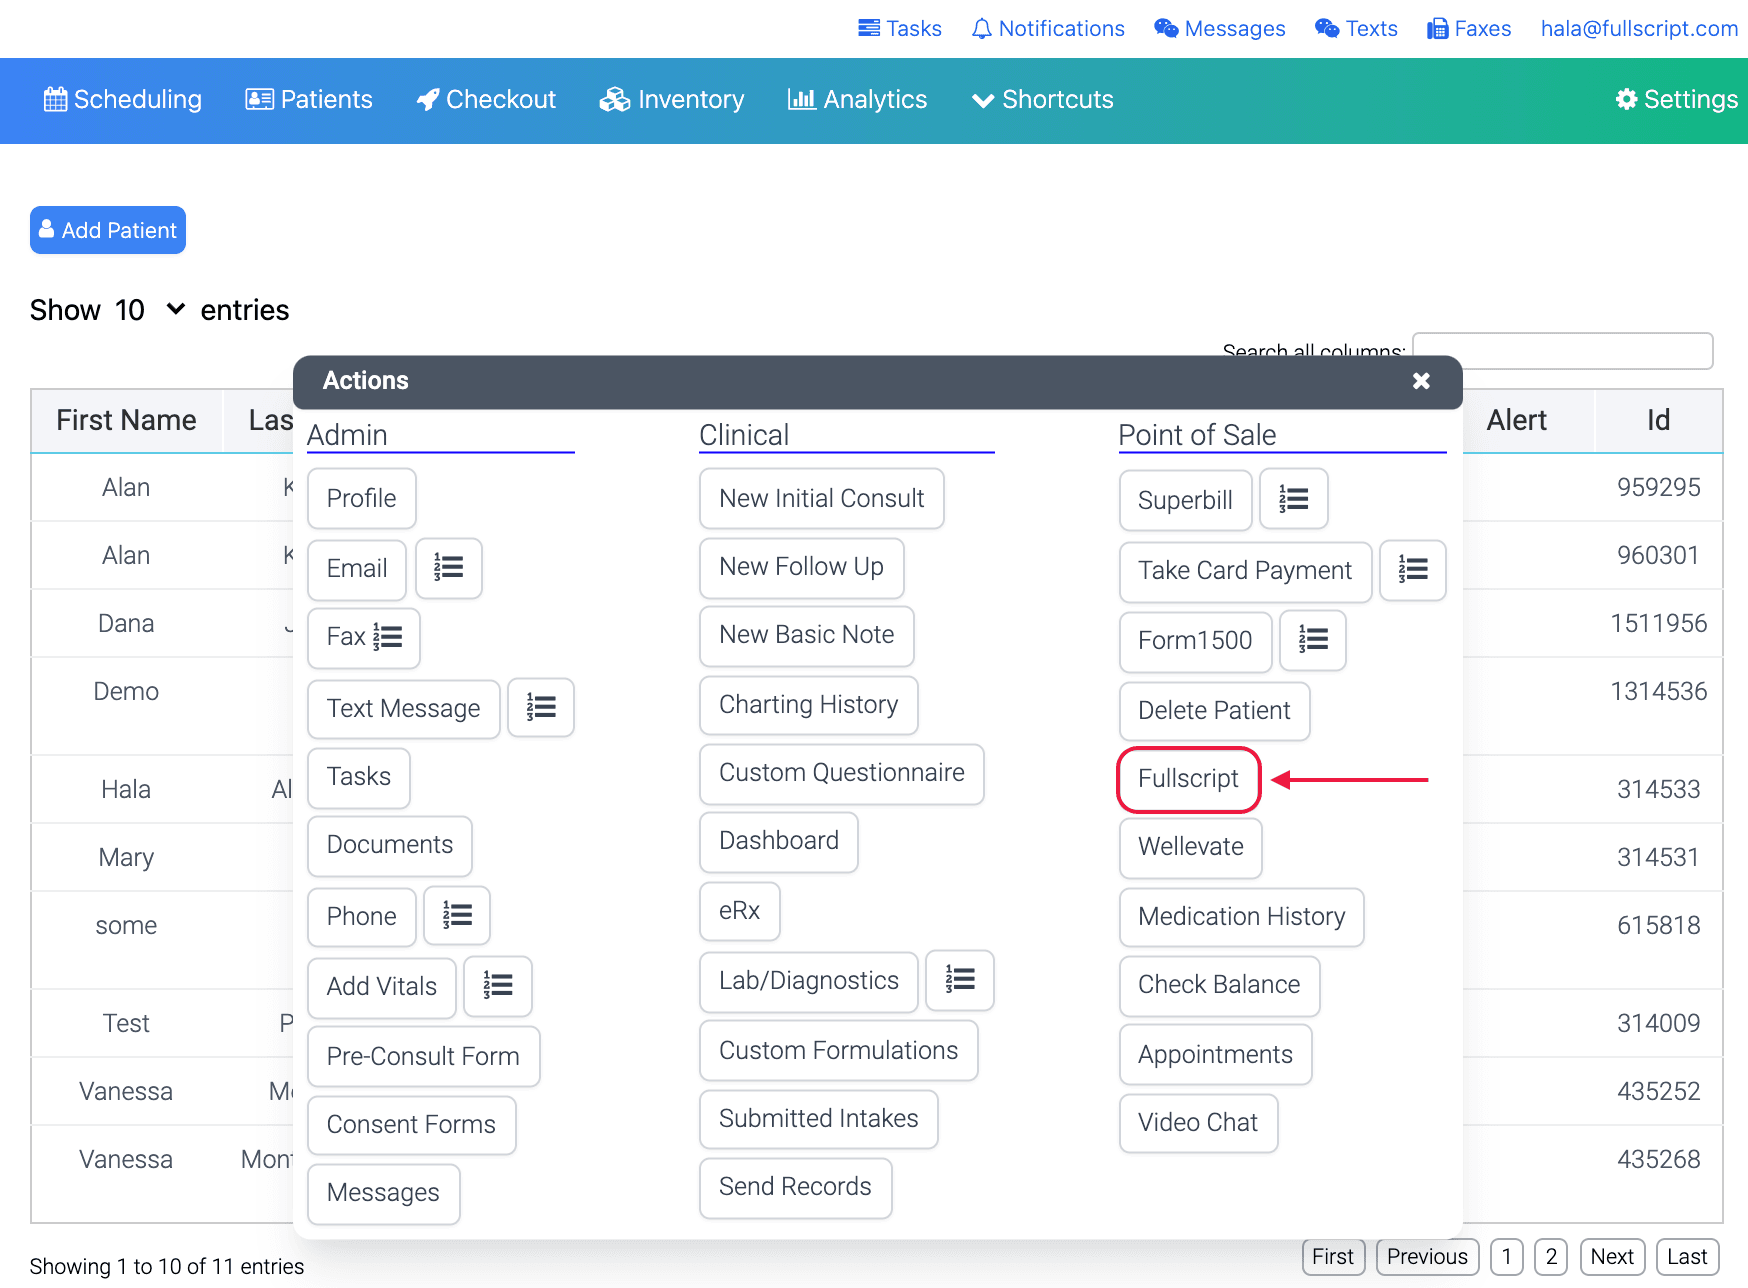Close the Actions dialog
The height and width of the screenshot is (1288, 1748).
pos(1421,381)
